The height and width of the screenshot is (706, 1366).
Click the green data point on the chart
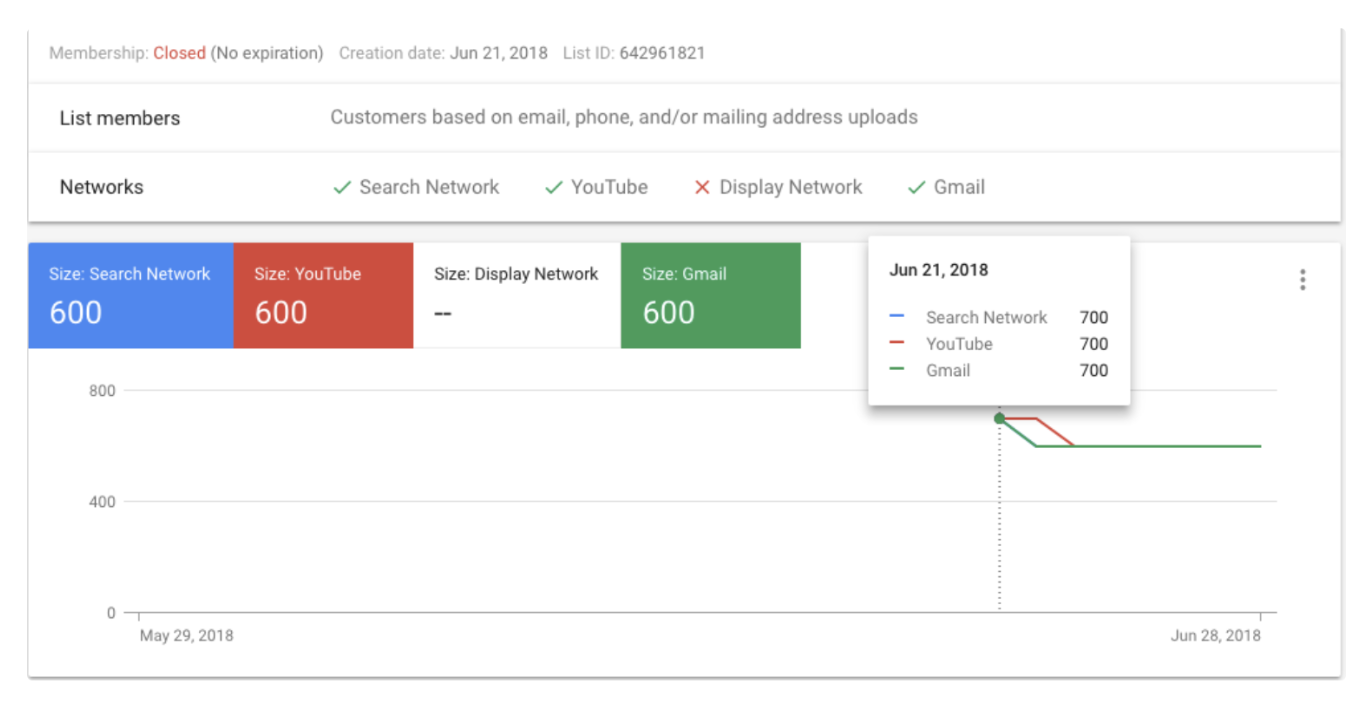[x=999, y=418]
